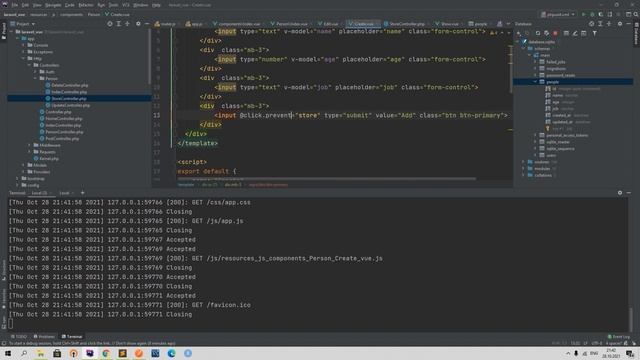Open query console icon in Database toolbar

(x=584, y=33)
